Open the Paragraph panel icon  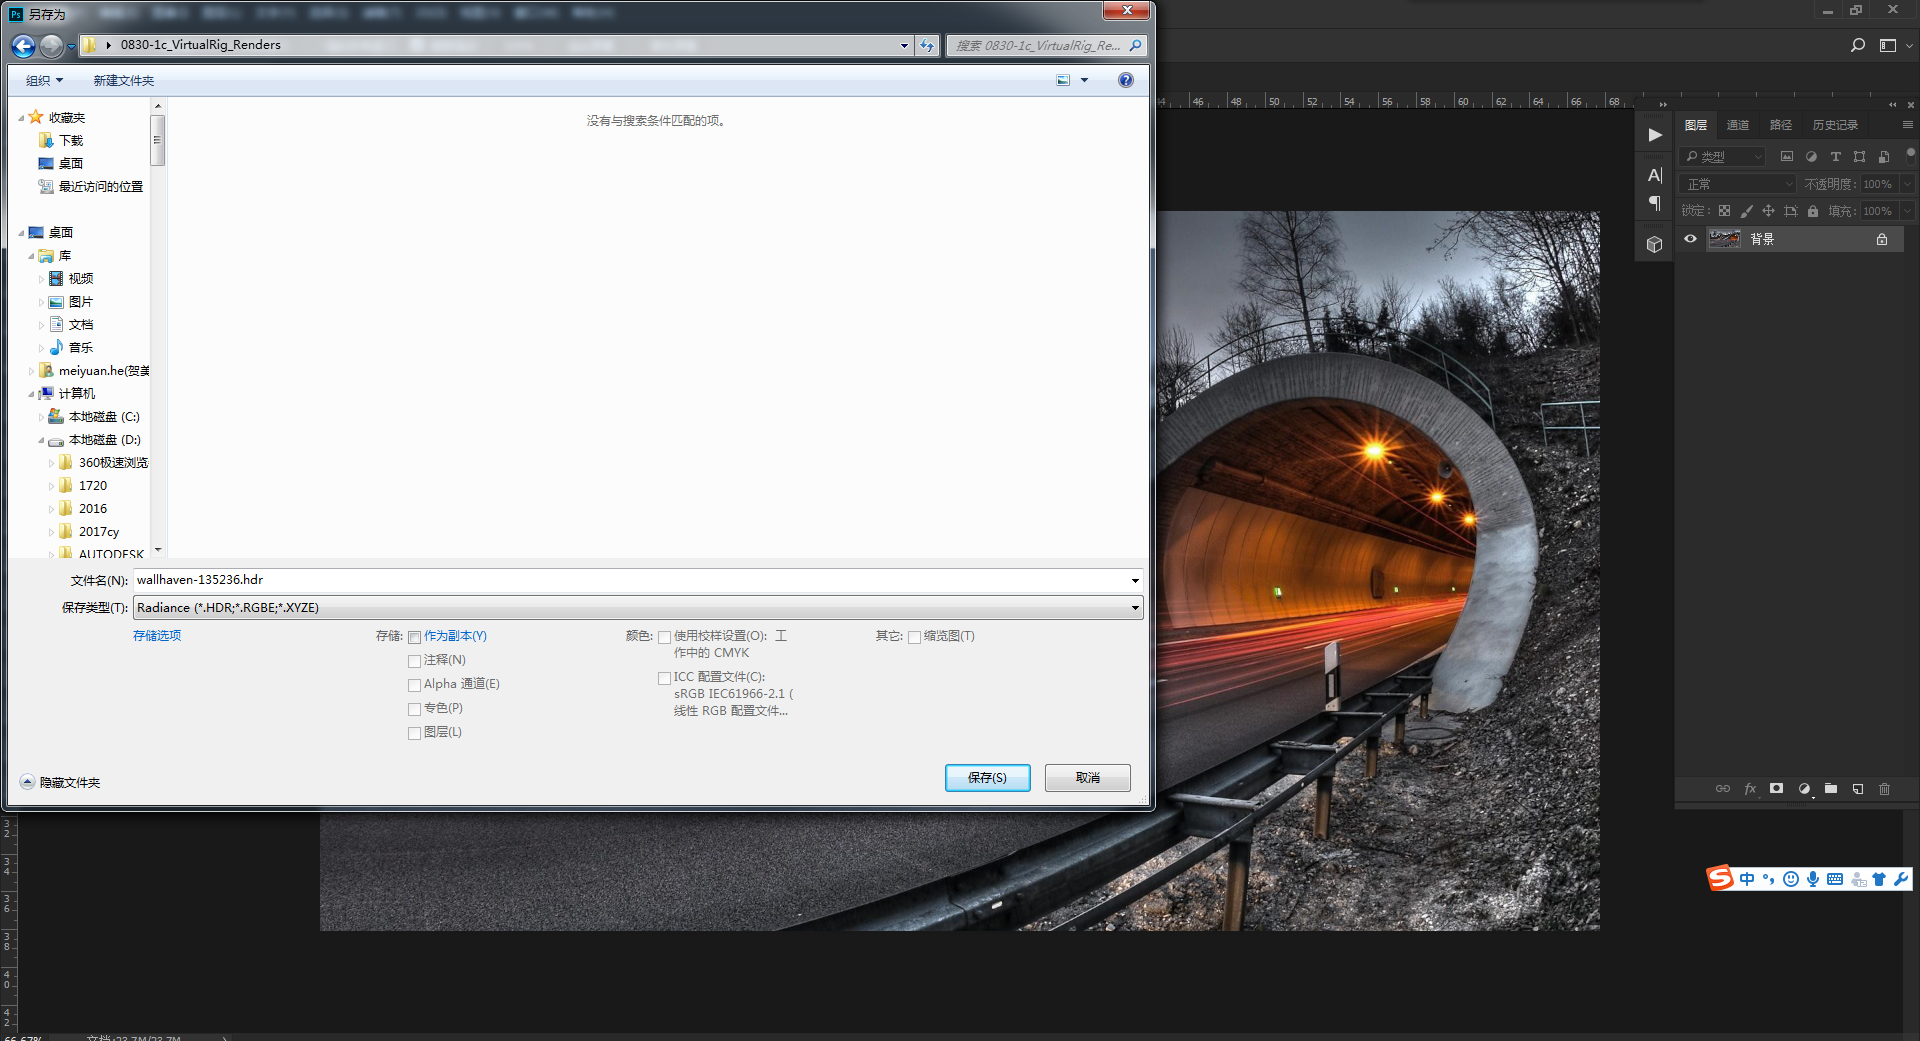pos(1655,203)
